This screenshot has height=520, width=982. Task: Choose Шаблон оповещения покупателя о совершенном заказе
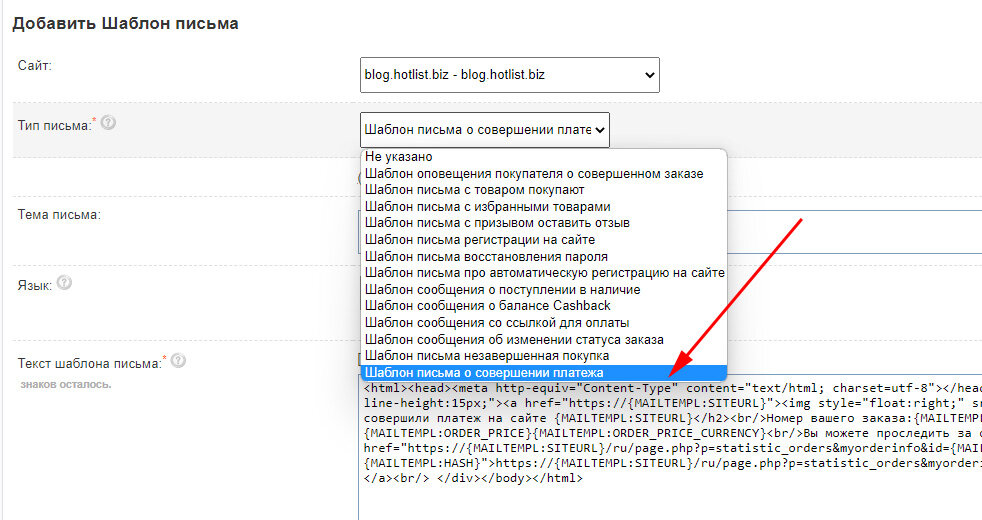(534, 173)
